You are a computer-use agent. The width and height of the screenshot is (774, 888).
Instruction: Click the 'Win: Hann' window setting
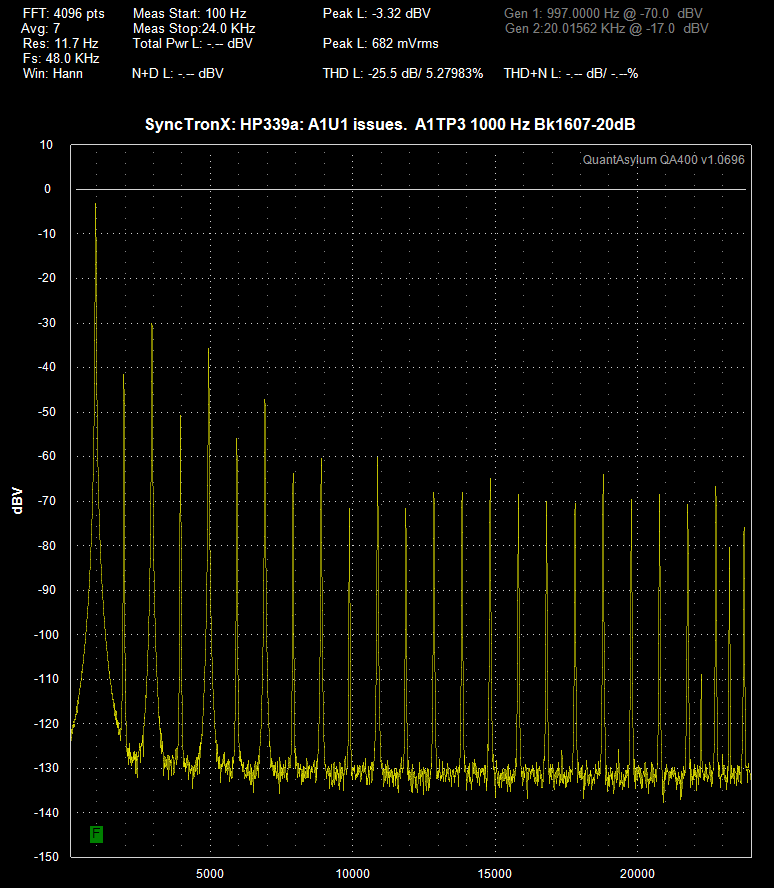click(53, 74)
